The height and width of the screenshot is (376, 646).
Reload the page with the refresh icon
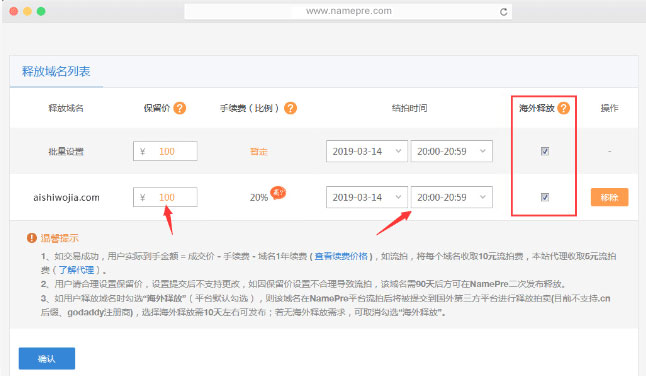pos(503,12)
